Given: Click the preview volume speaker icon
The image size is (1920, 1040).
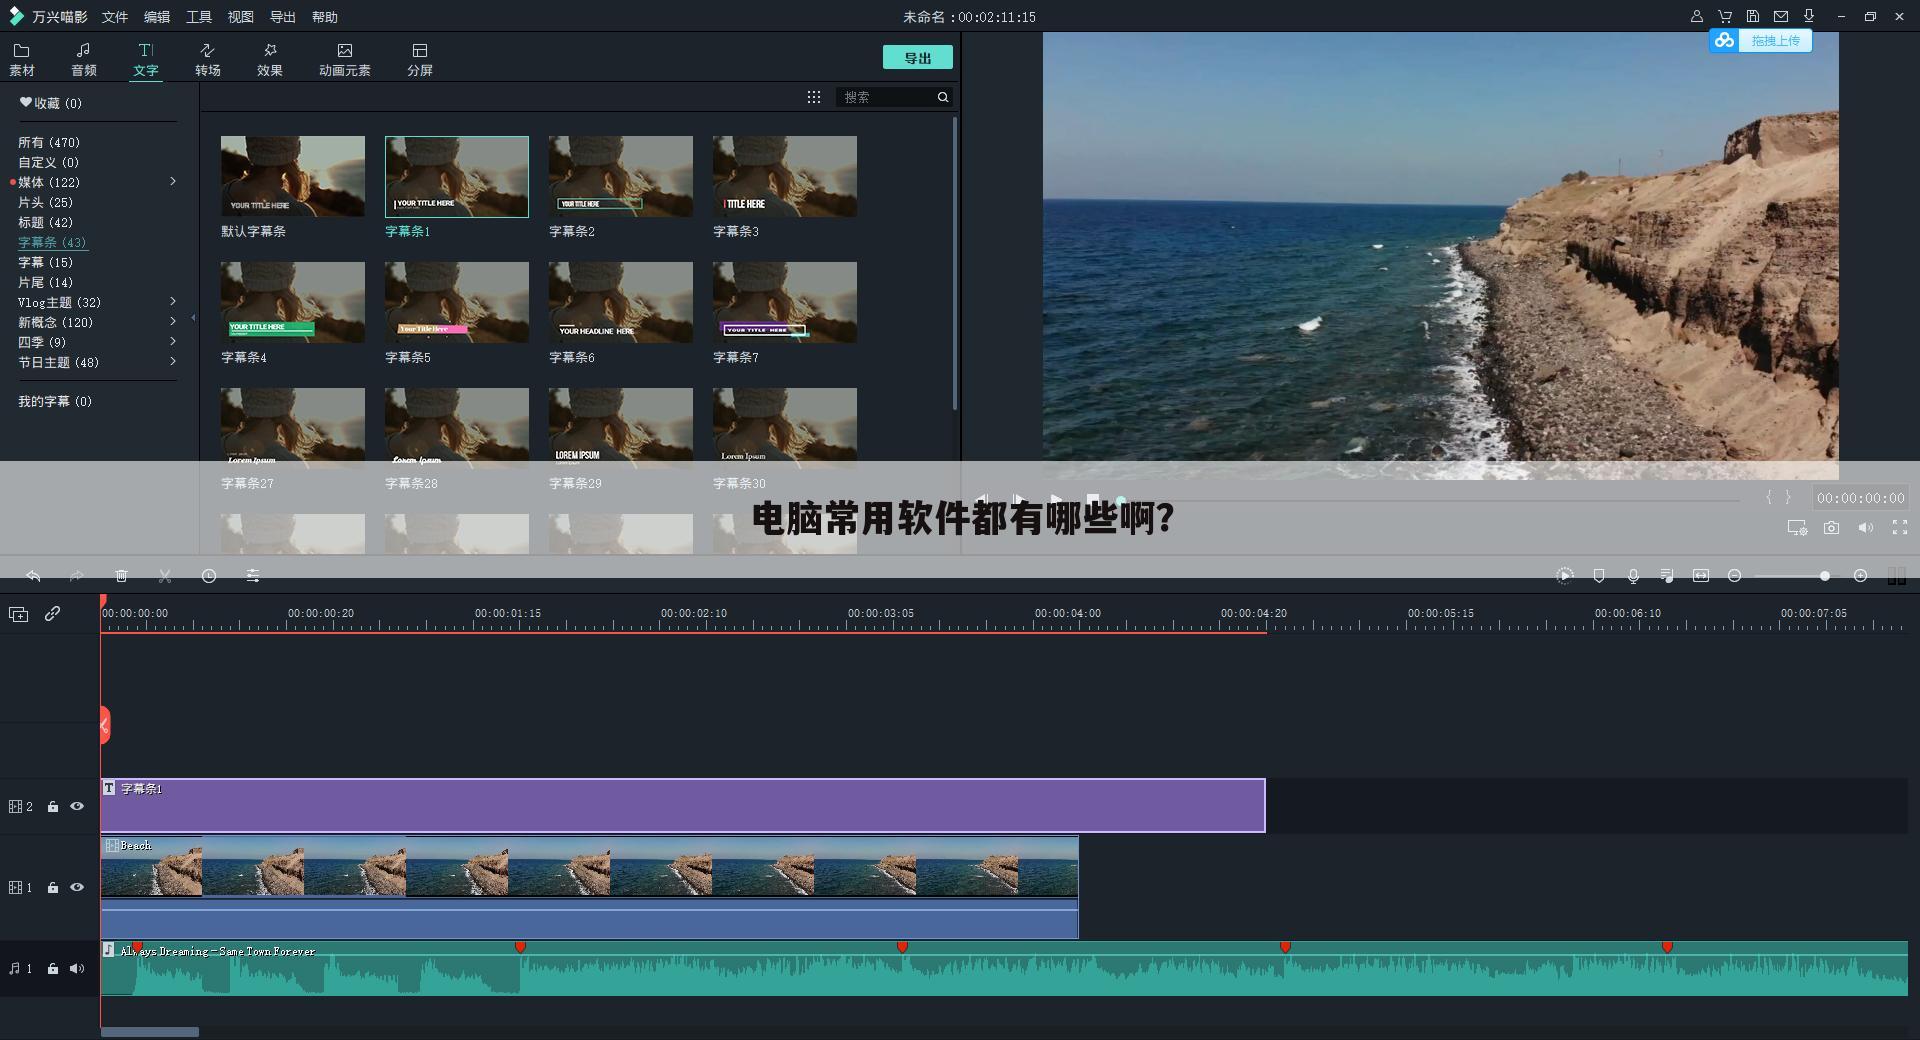Looking at the screenshot, I should point(1865,528).
